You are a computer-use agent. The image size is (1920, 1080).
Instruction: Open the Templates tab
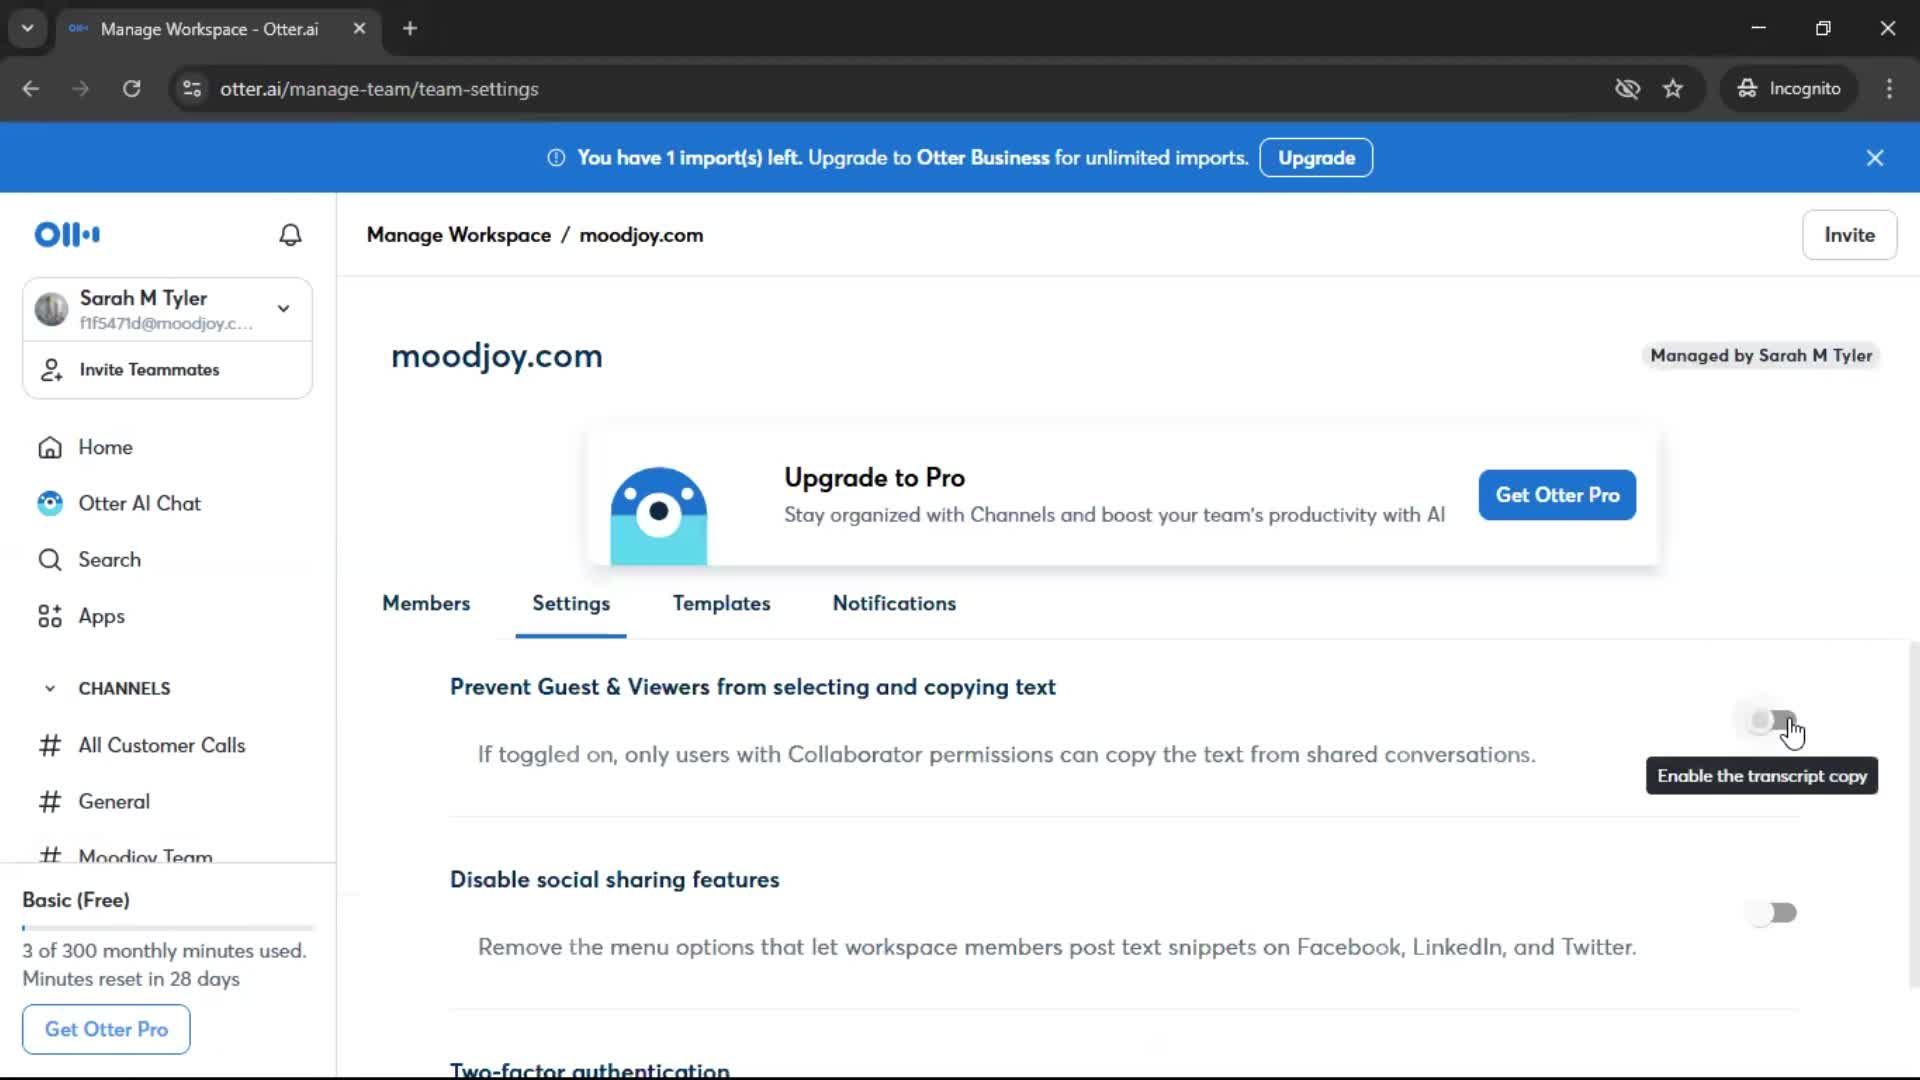[721, 604]
